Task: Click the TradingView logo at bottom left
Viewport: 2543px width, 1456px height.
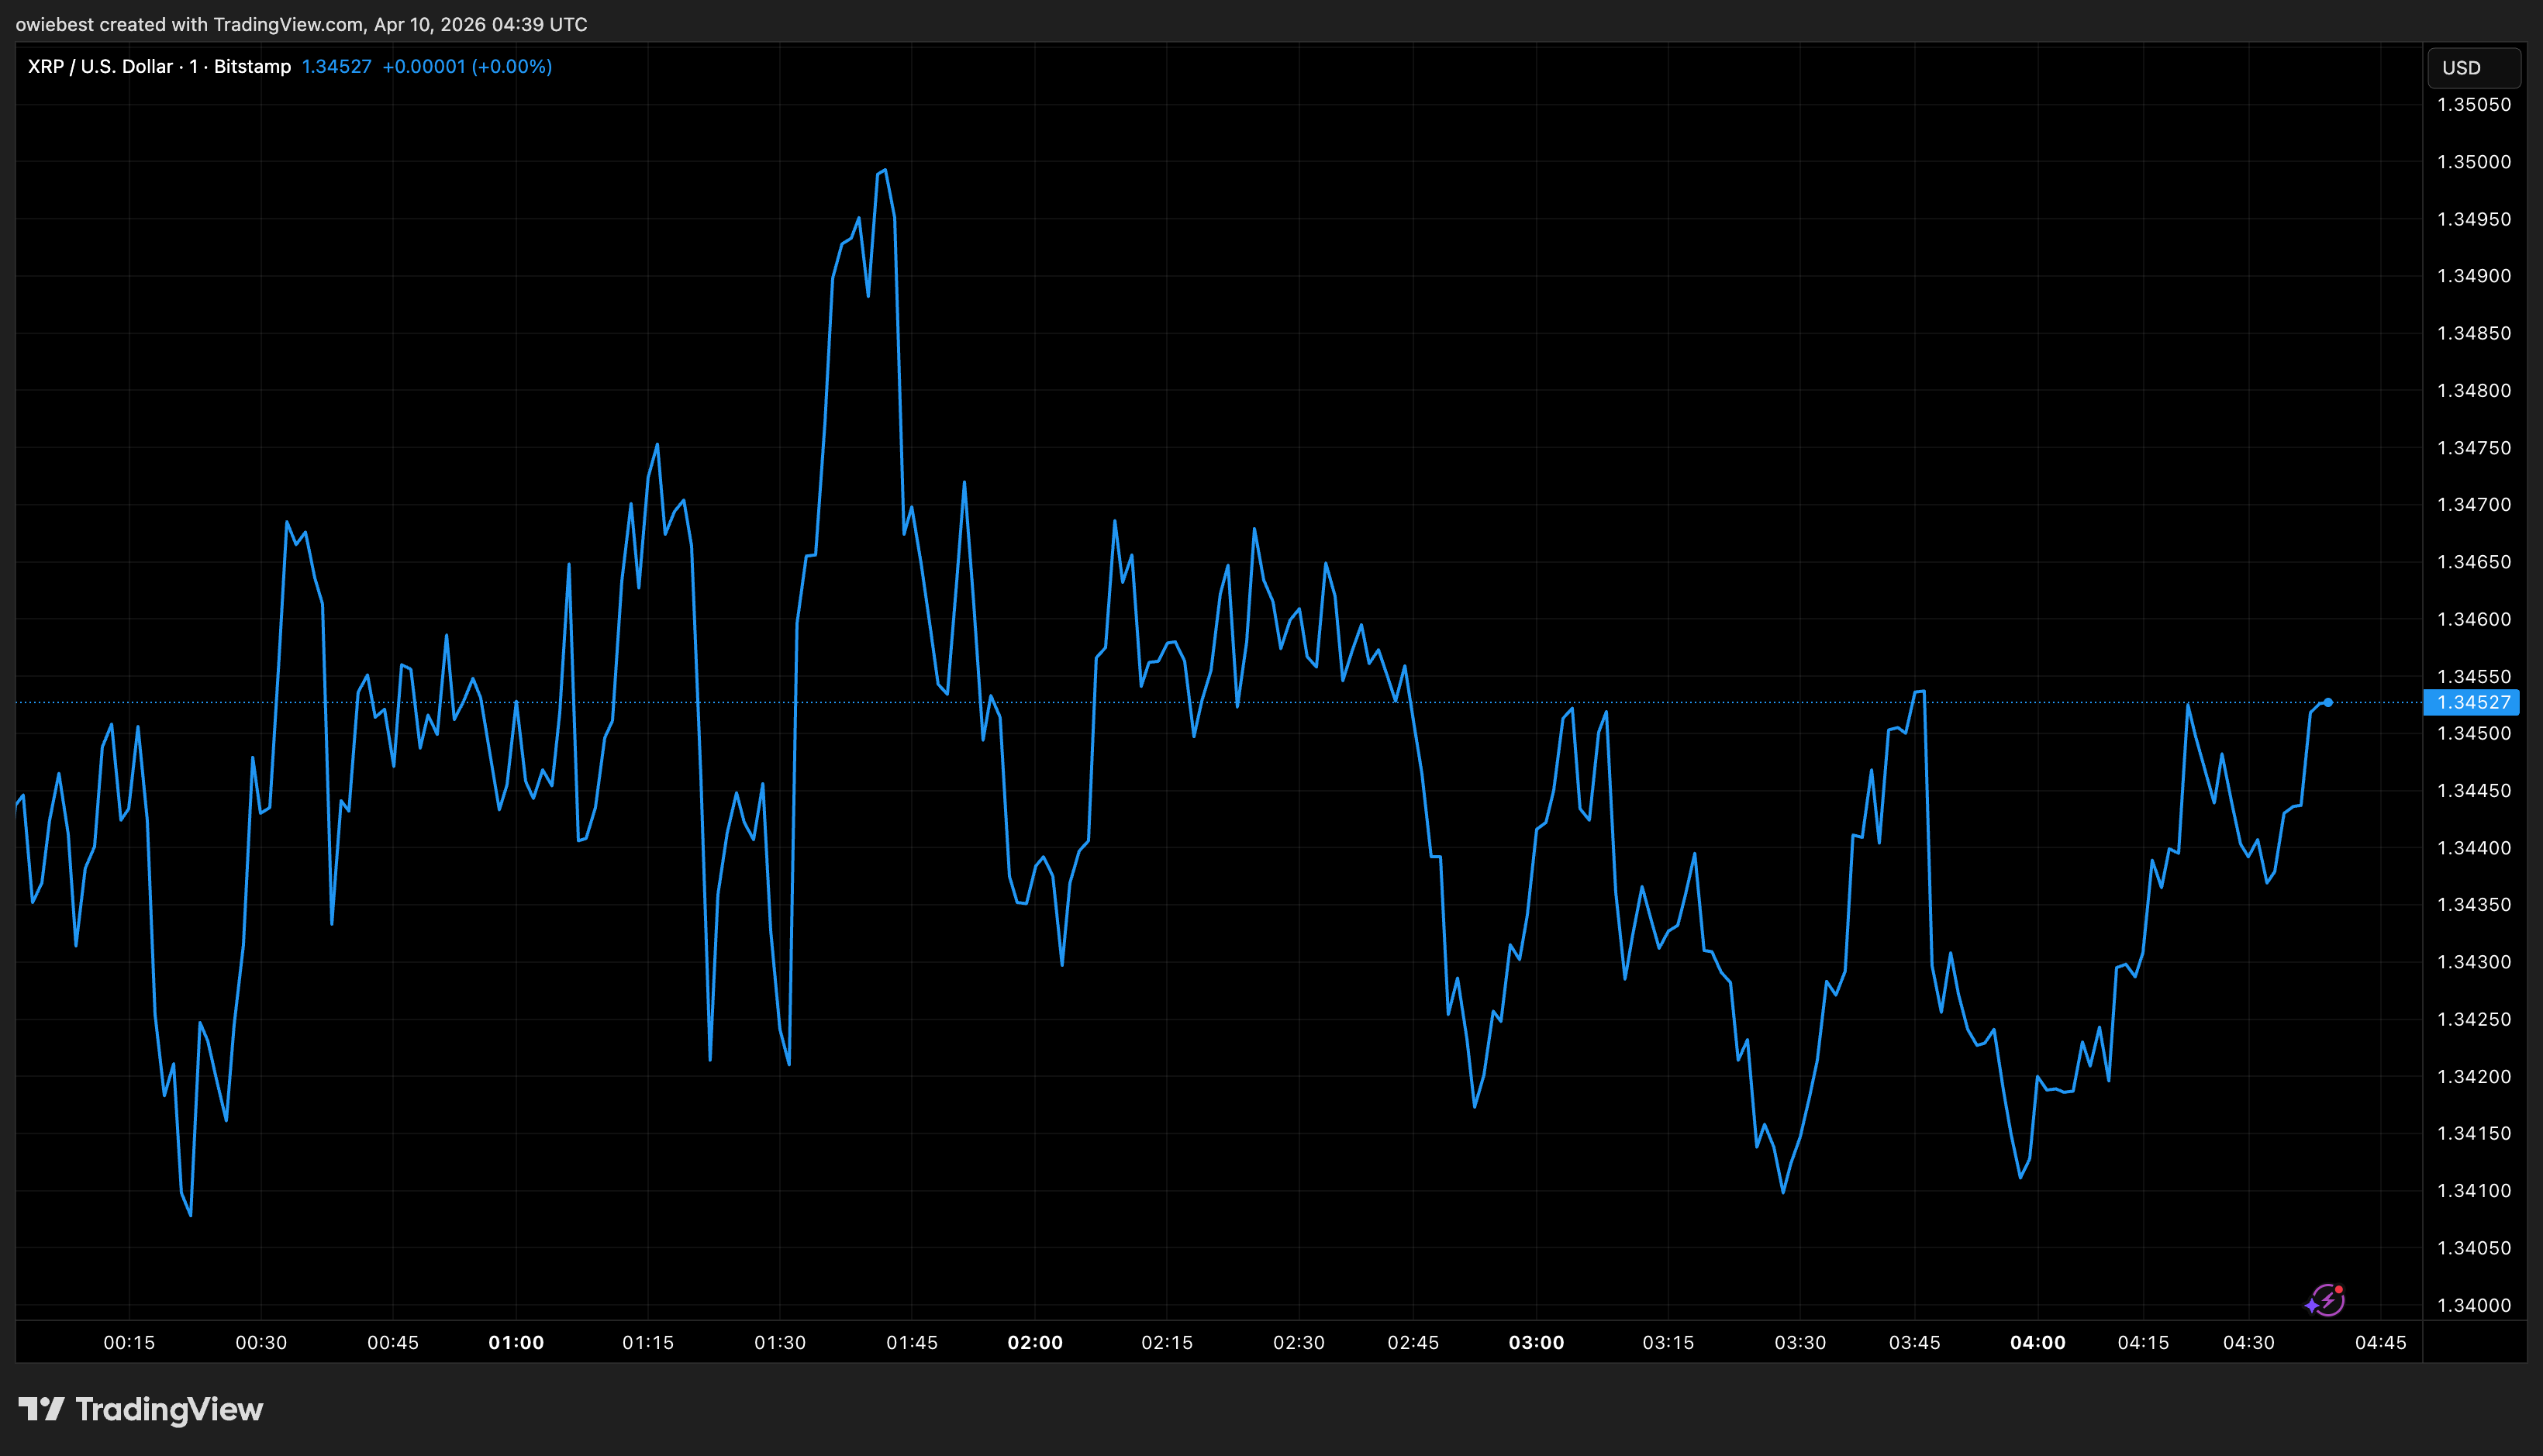Action: point(141,1409)
